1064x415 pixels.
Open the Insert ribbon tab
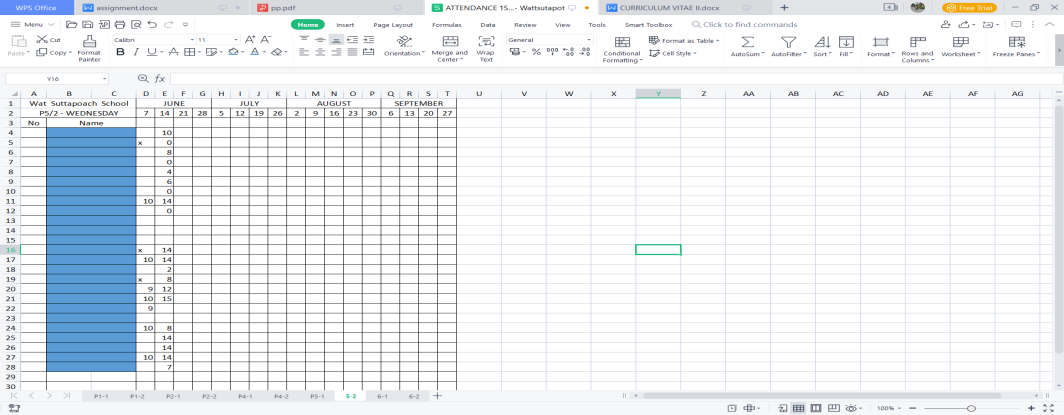345,24
